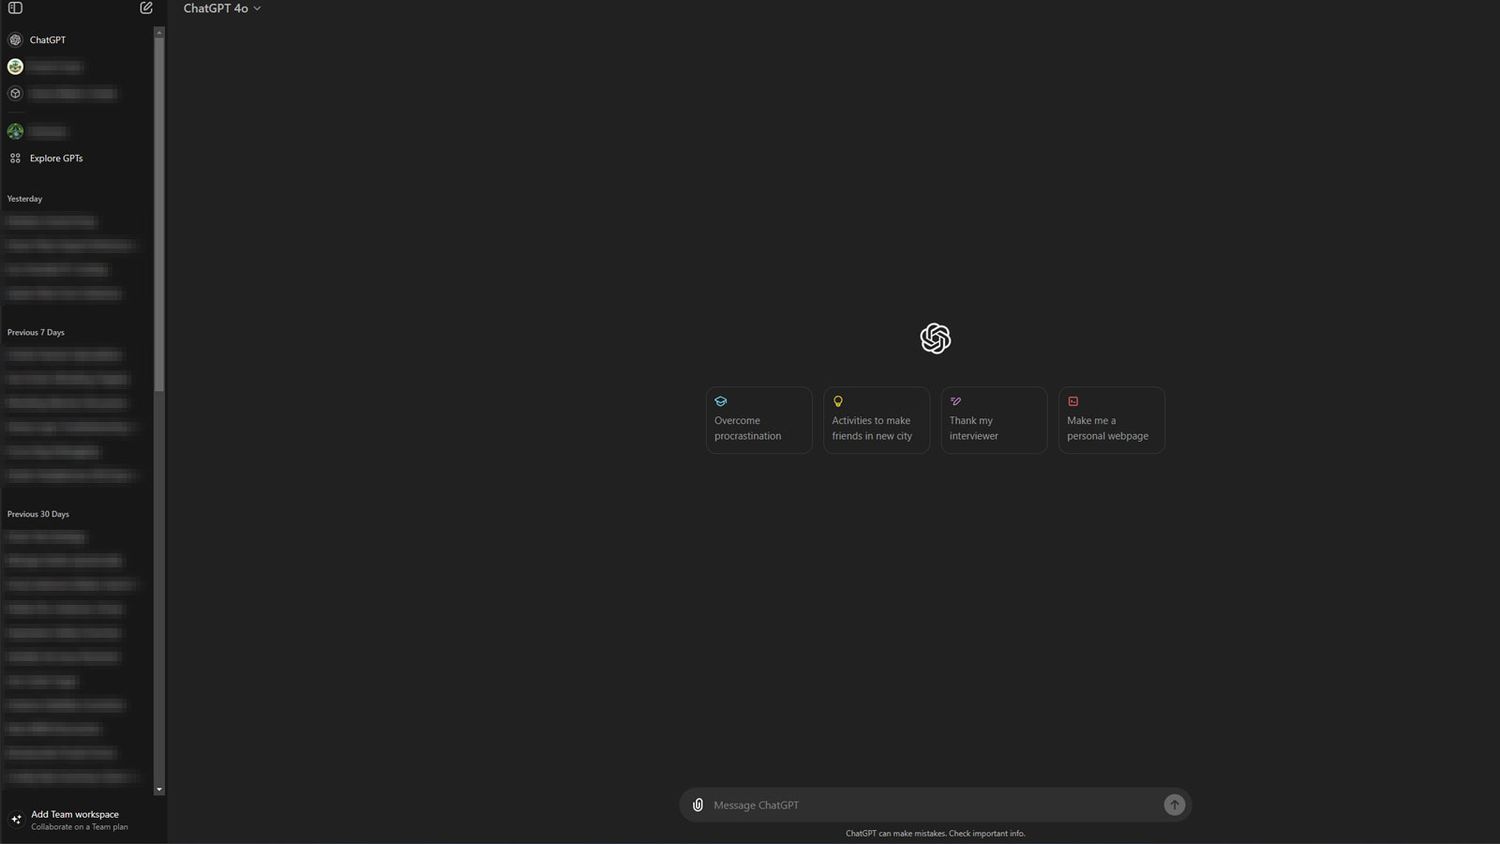Screen dimensions: 1500x844
Task: Open Explore GPTs in sidebar
Action: tap(56, 158)
